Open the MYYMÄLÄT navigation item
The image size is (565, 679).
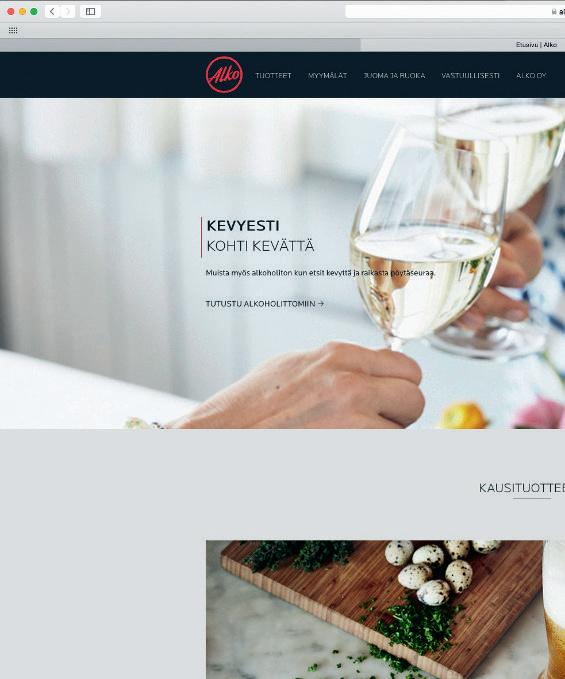point(327,75)
